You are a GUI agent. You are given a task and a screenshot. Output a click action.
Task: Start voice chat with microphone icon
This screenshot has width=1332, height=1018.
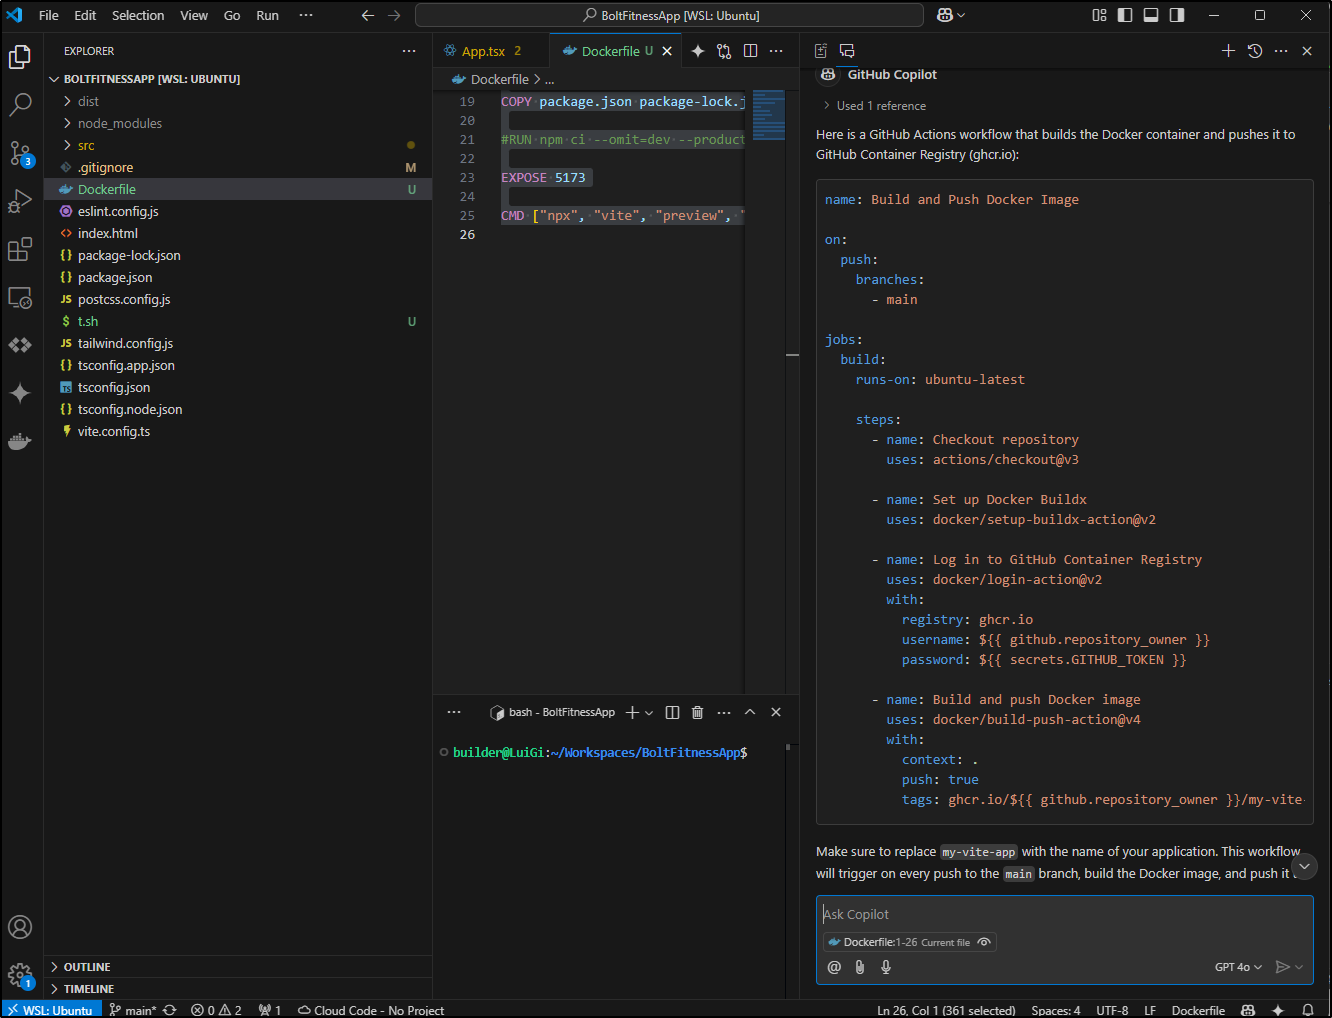click(886, 967)
